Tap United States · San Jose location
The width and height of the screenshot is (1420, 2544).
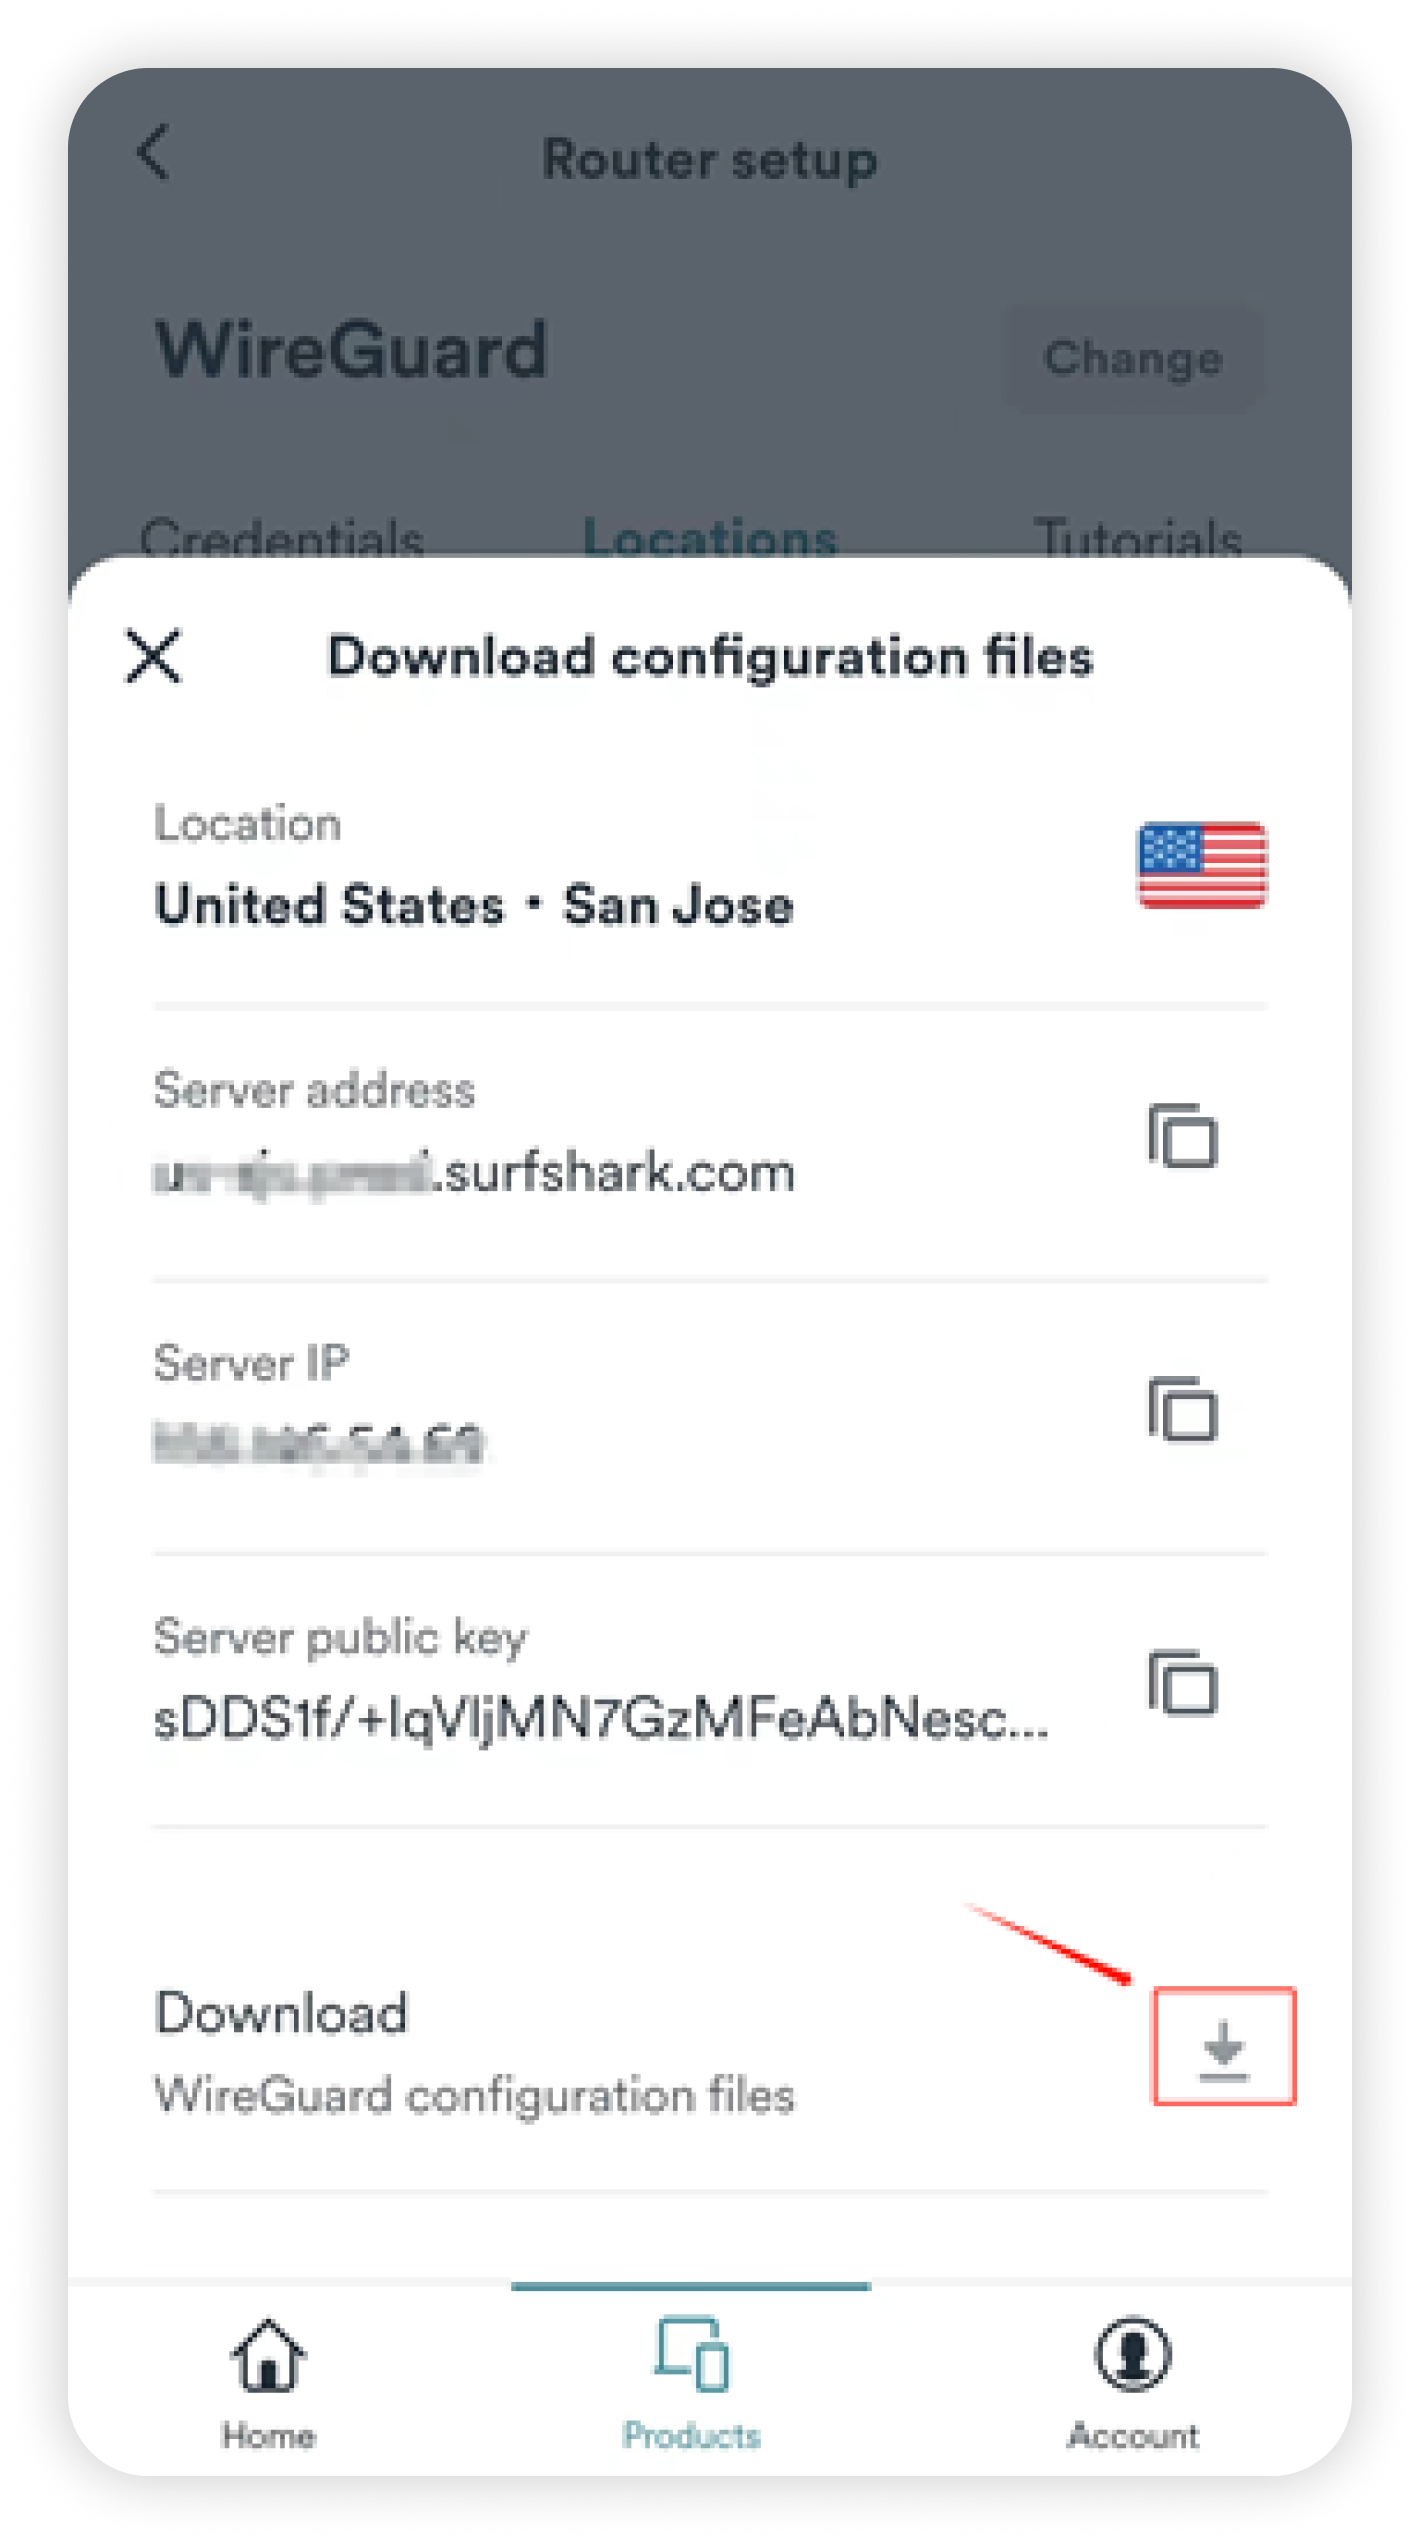tap(474, 905)
